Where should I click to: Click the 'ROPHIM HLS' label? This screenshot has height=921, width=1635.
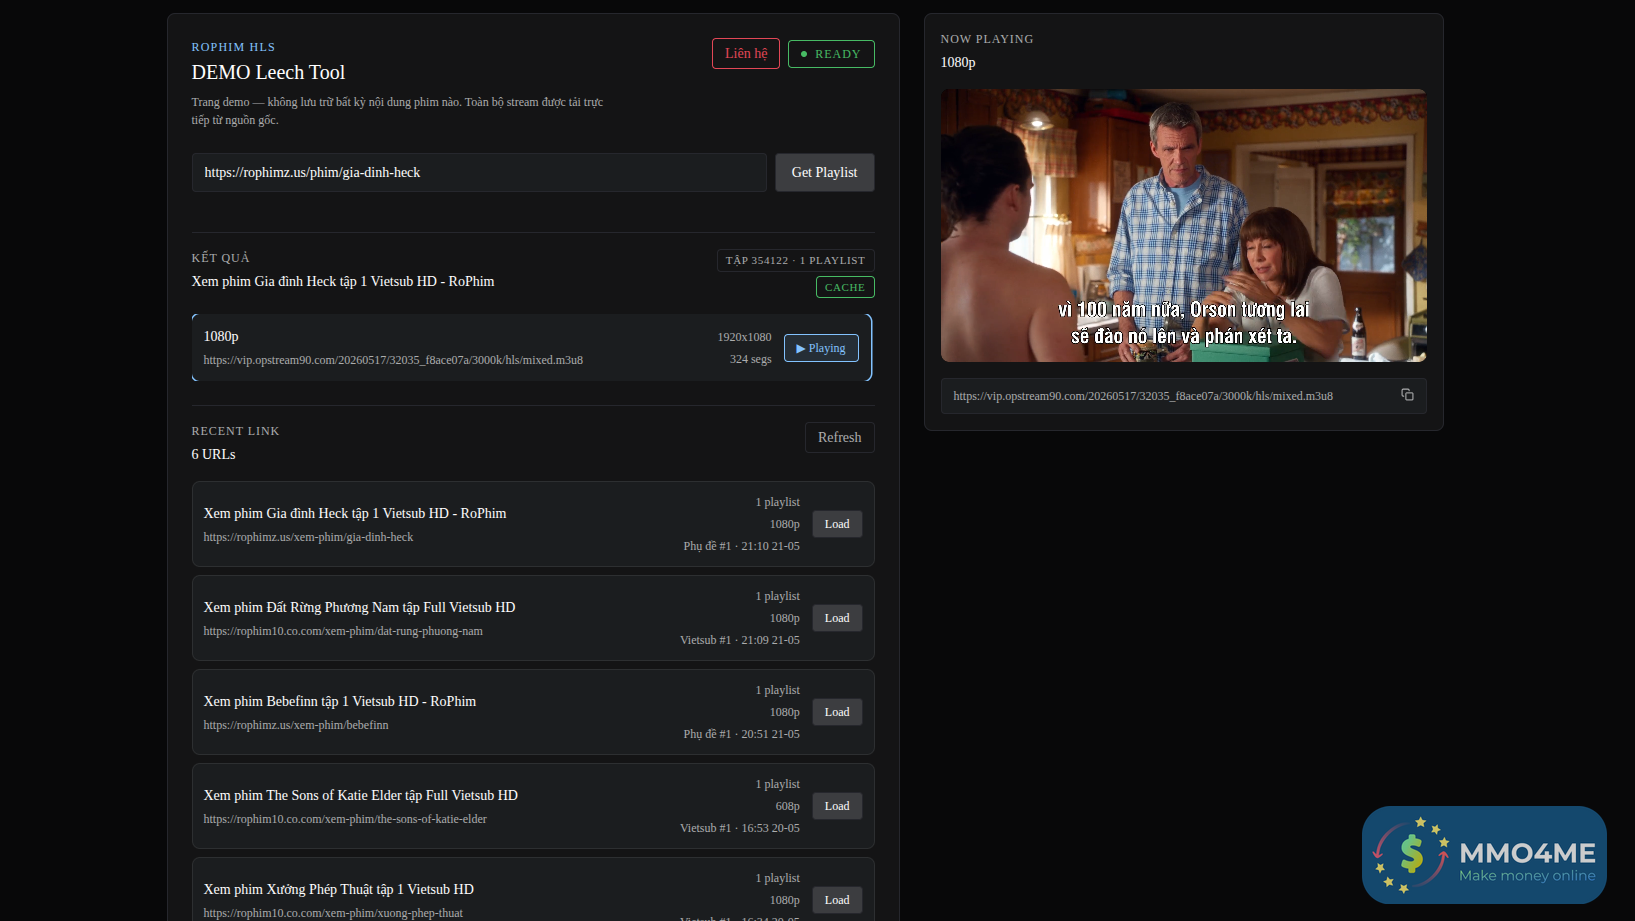tap(233, 47)
